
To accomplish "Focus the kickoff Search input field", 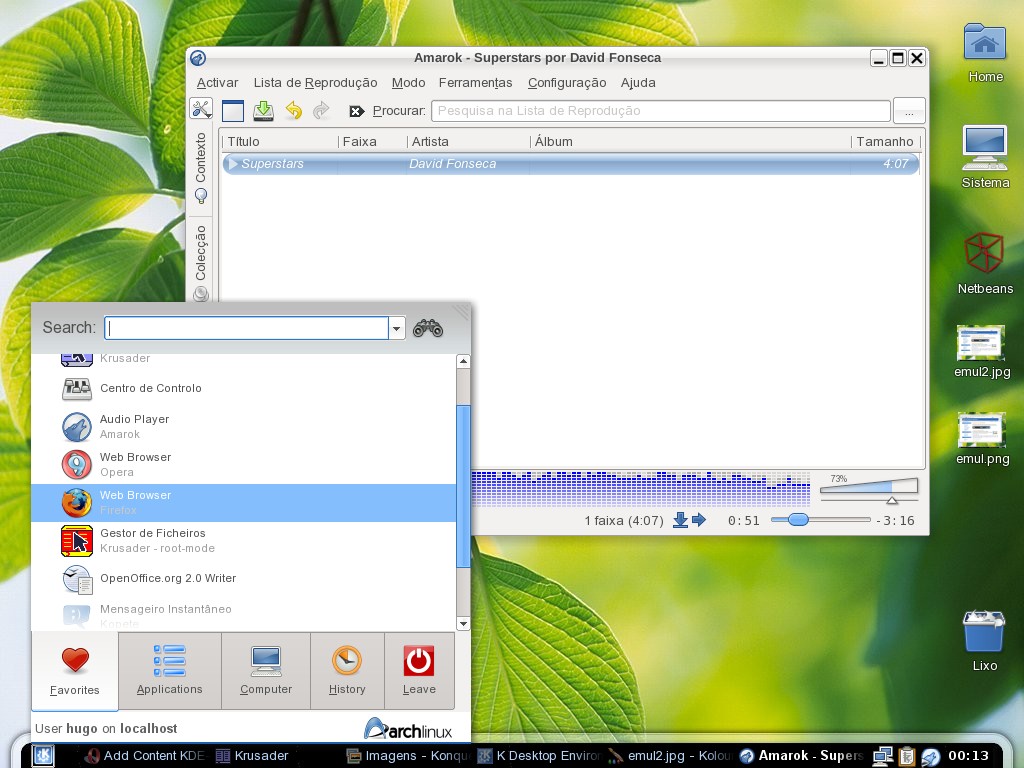I will pyautogui.click(x=247, y=328).
